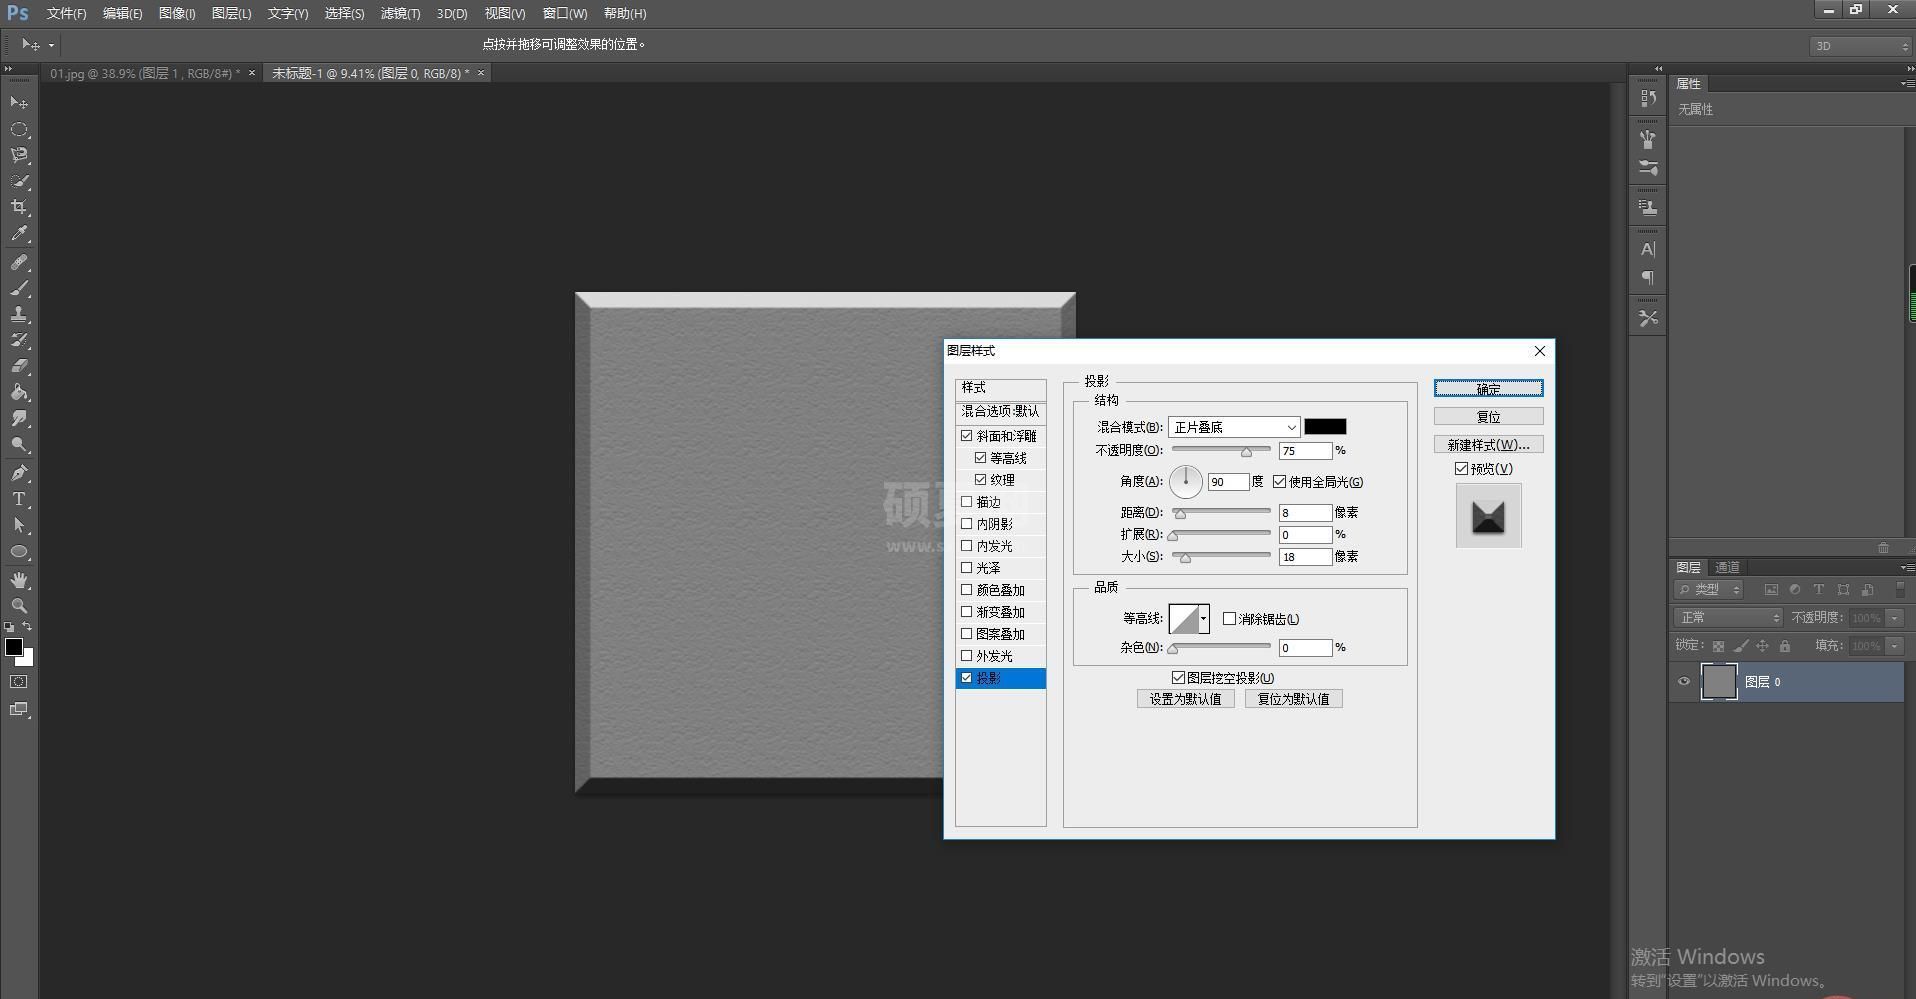Switch to the Channels (通道) tab
The width and height of the screenshot is (1916, 999).
[1727, 567]
